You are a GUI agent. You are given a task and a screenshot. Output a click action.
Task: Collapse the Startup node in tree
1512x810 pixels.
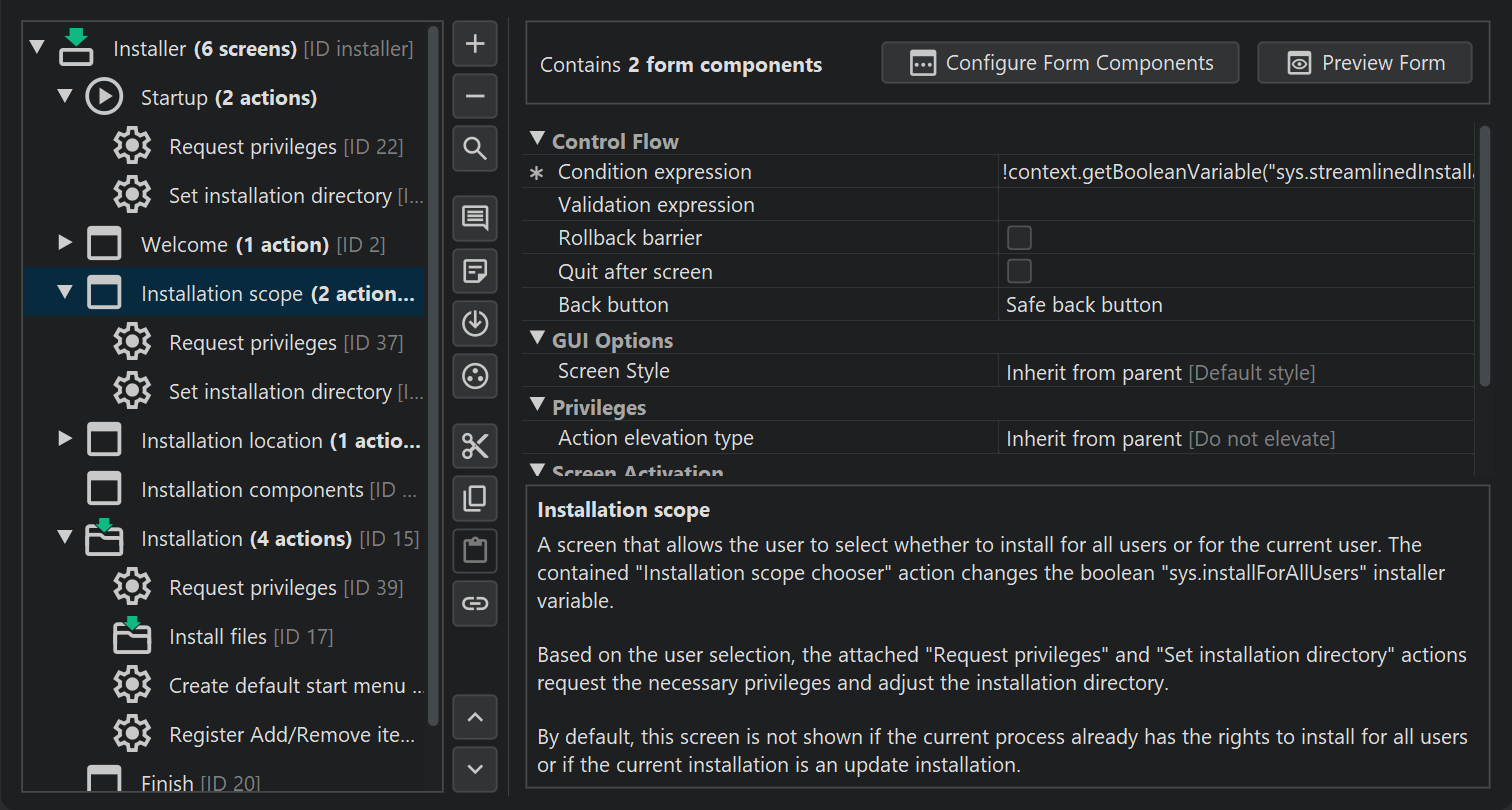tap(66, 97)
